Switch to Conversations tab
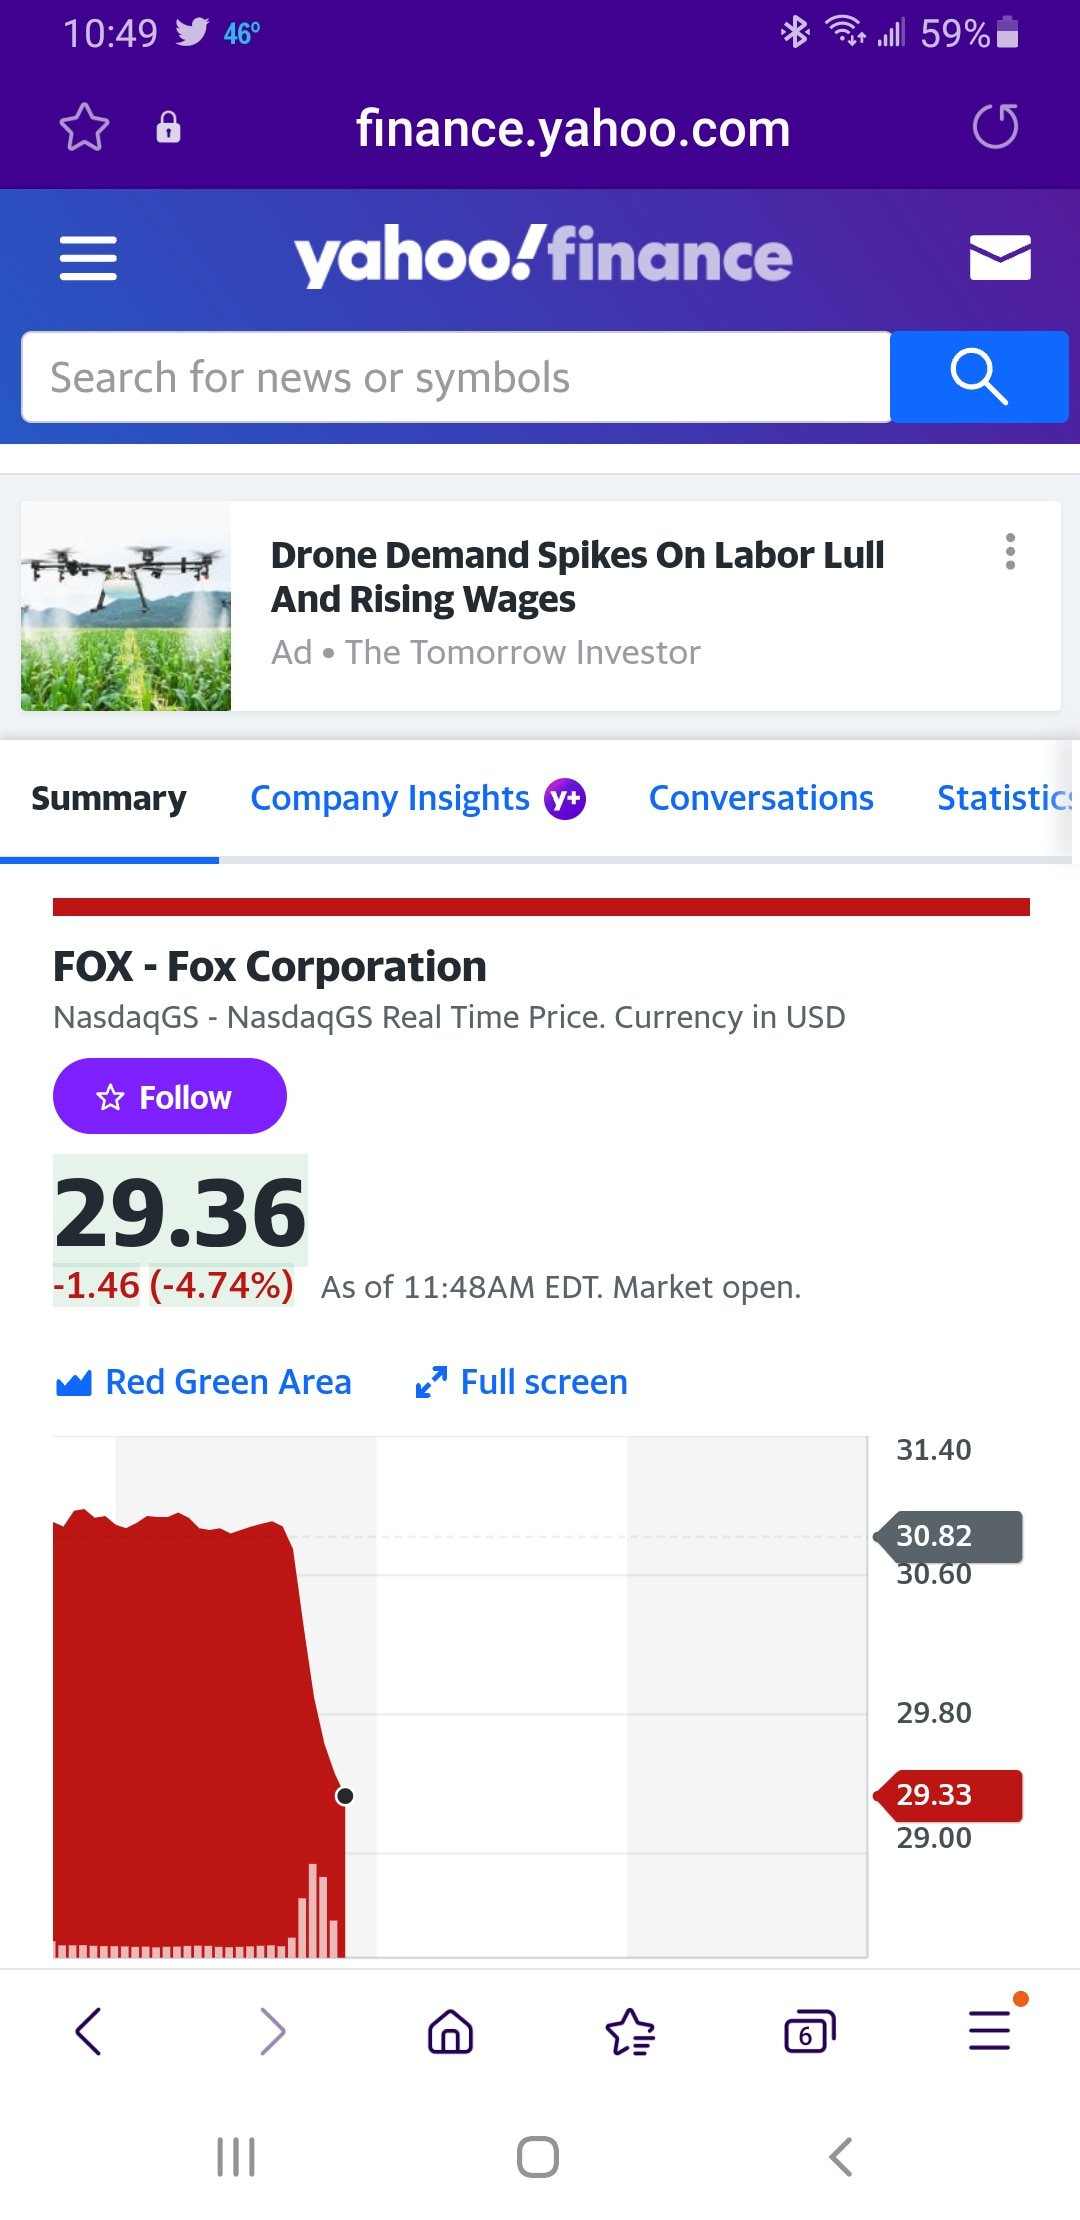1080x2220 pixels. (x=761, y=798)
